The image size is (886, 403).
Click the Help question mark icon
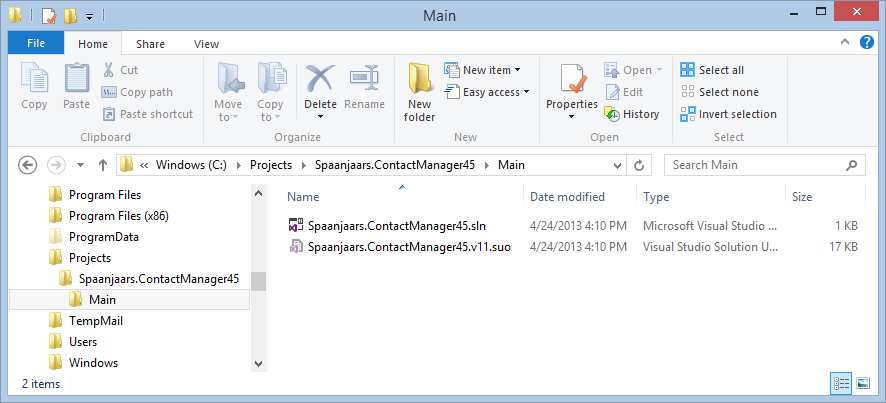pos(869,43)
